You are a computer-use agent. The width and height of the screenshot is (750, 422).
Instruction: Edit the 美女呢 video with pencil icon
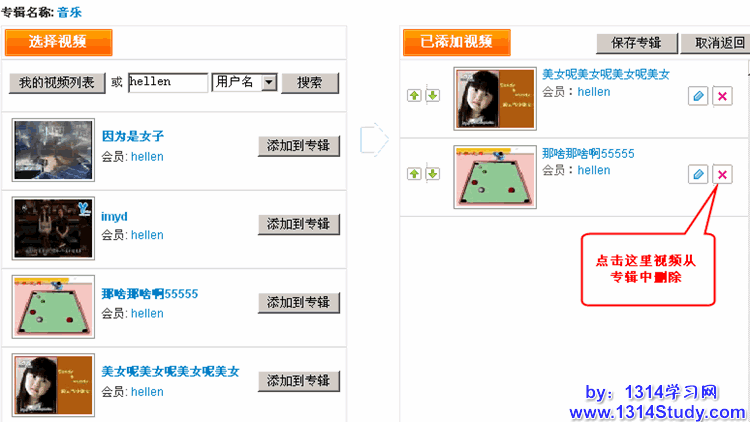point(698,96)
